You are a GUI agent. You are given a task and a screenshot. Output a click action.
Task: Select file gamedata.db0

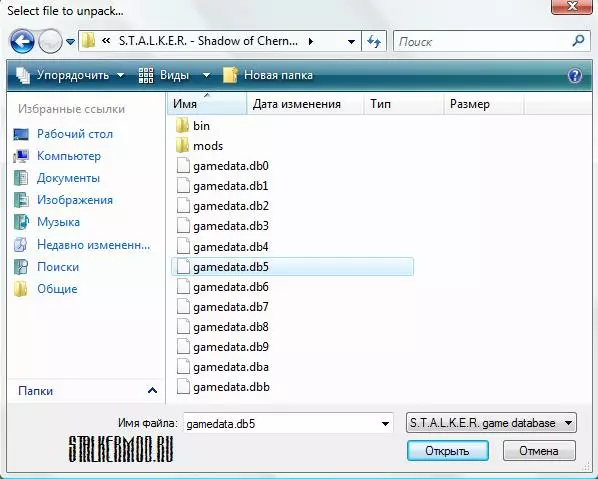[x=223, y=166]
